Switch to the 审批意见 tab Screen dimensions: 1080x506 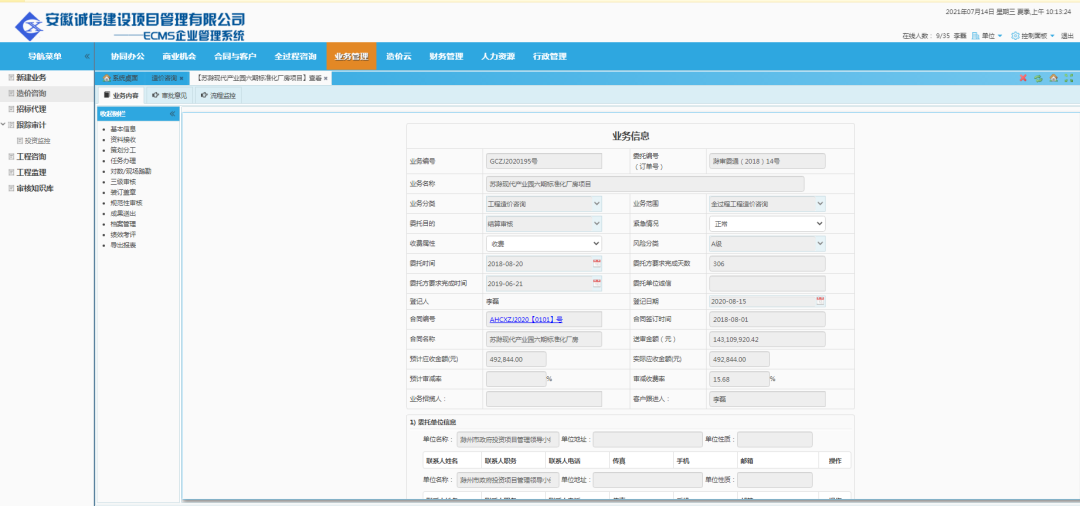pyautogui.click(x=168, y=96)
